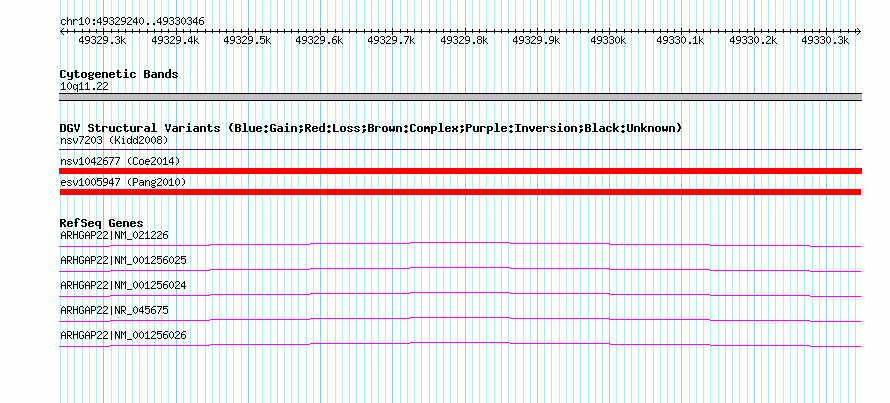Click the chr10:49329240..49330346 region label
This screenshot has height=403, width=890.
[132, 21]
